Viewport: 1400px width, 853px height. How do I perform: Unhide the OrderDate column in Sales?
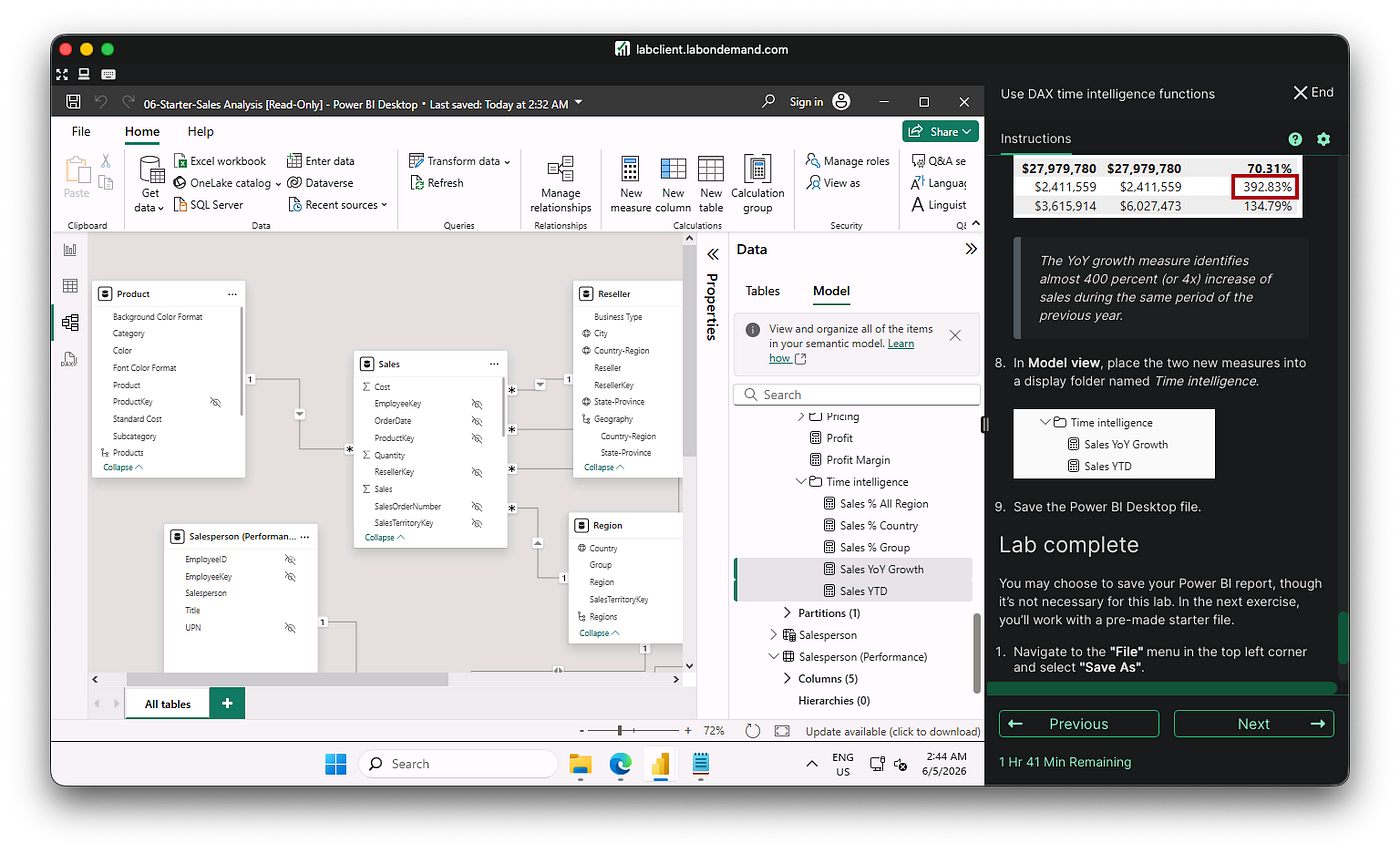click(x=477, y=421)
